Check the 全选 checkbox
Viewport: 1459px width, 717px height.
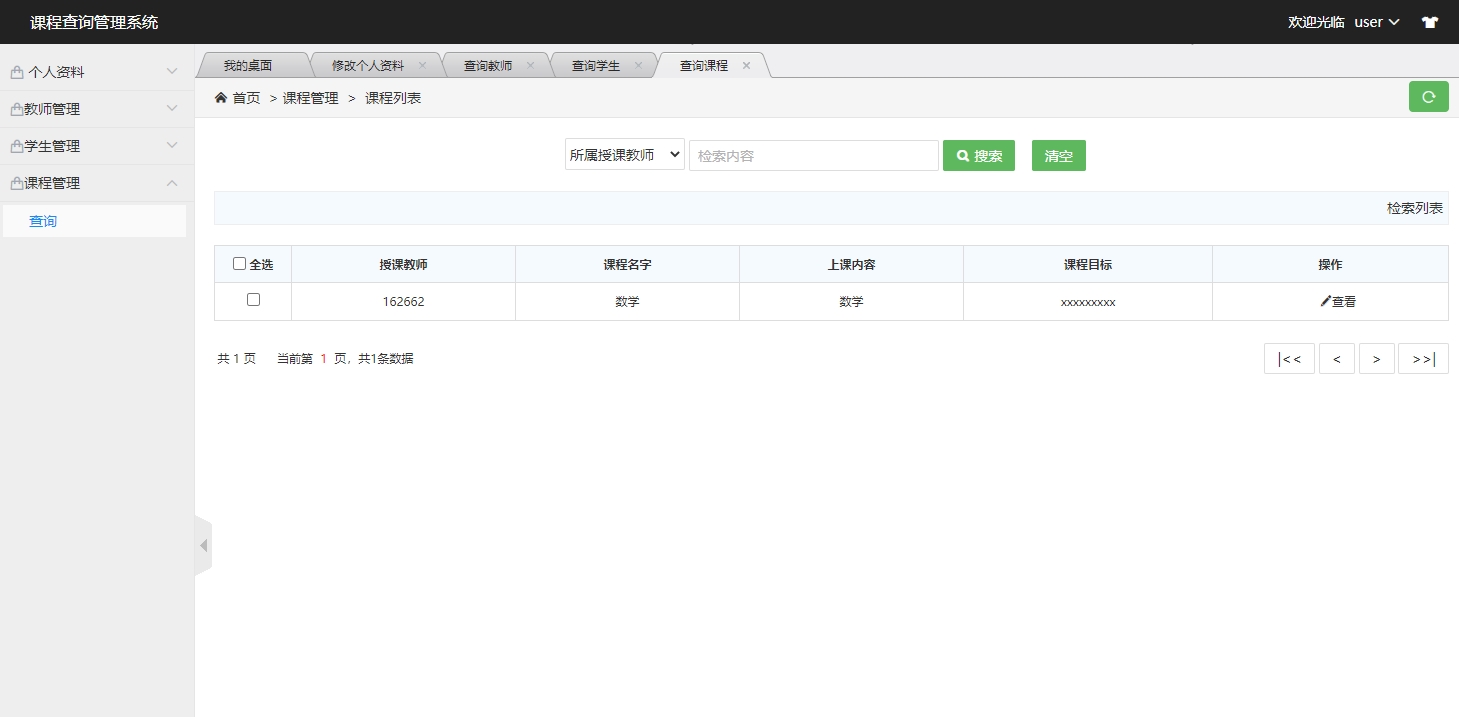[240, 263]
